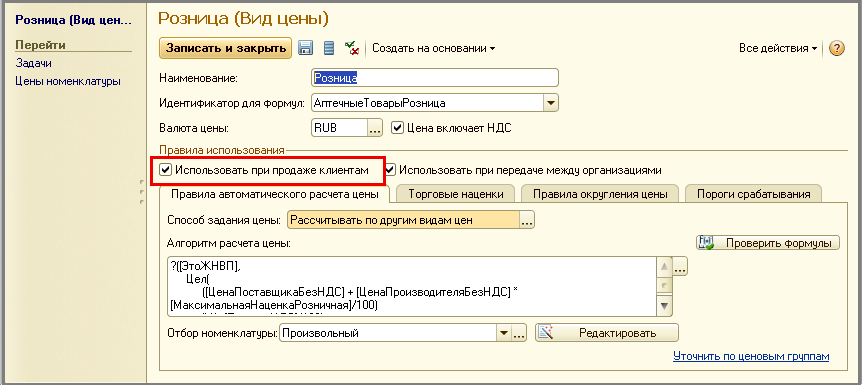Open Все действия menu
Viewport: 862px width, 385px height.
coord(777,48)
